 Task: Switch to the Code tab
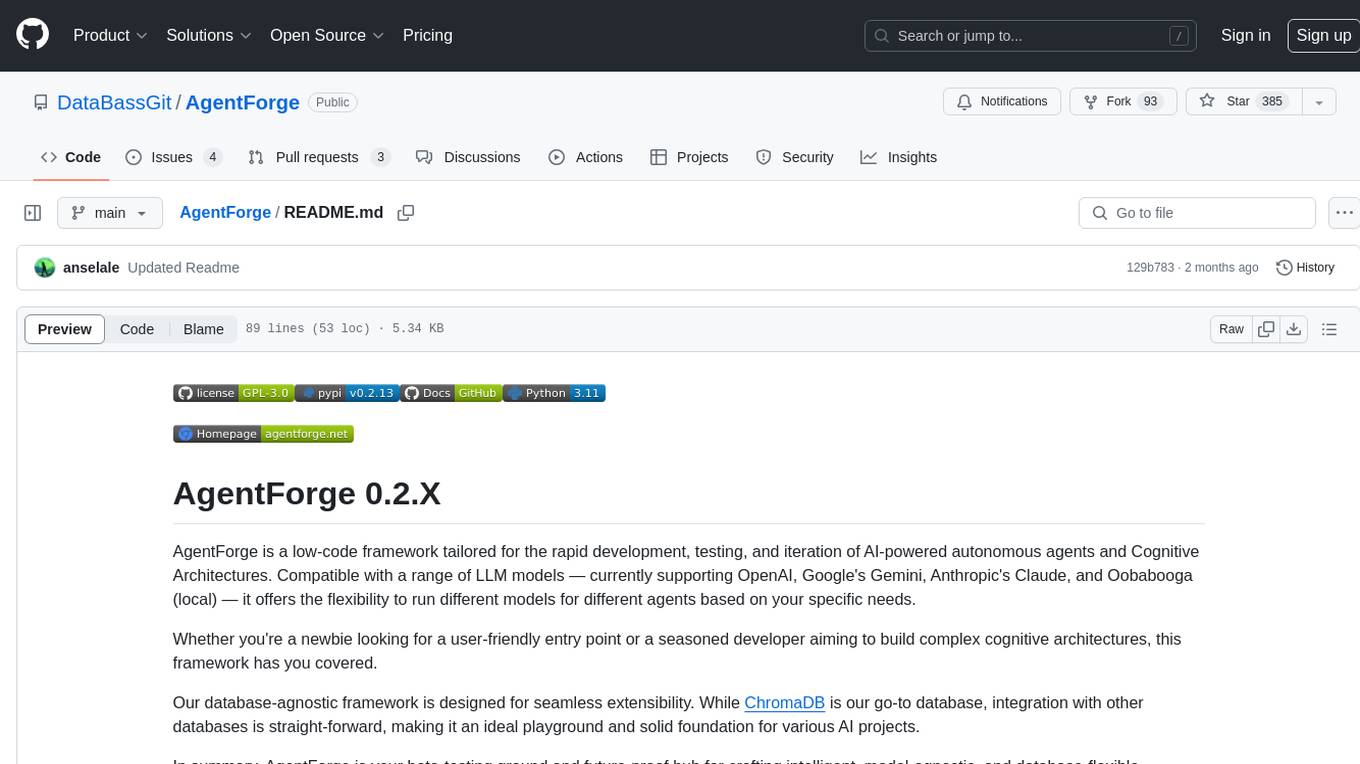[71, 157]
